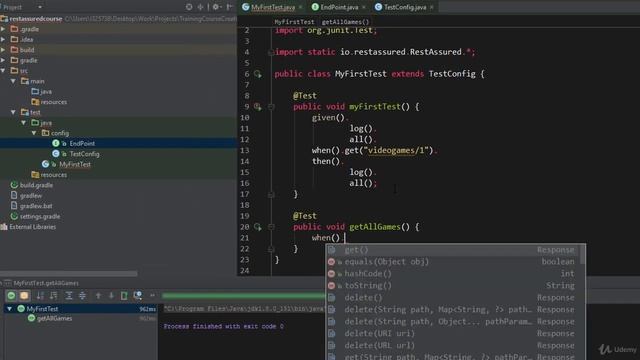
Task: Switch to EndPoint.java tab
Action: click(x=339, y=7)
